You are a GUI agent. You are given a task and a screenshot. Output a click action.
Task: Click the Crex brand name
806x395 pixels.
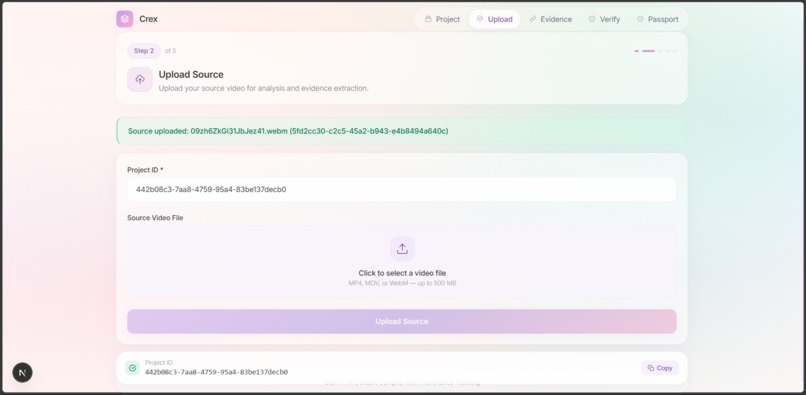149,19
